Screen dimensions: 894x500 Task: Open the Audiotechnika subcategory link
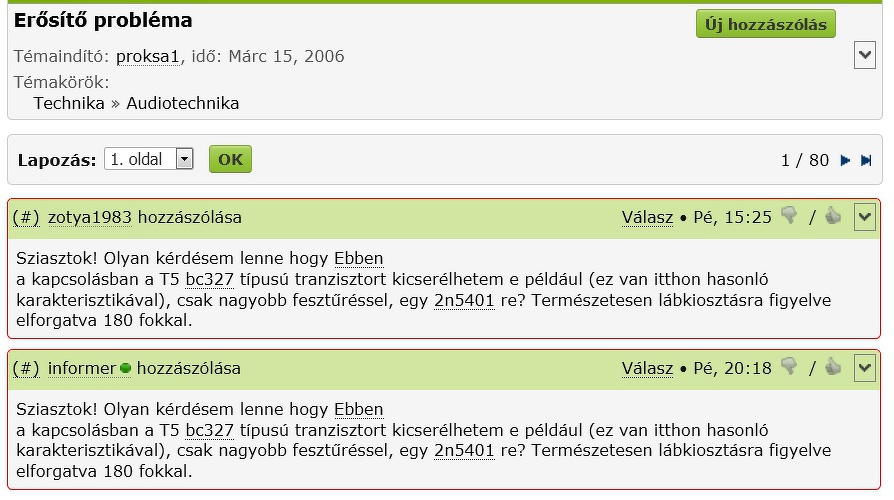click(x=183, y=103)
